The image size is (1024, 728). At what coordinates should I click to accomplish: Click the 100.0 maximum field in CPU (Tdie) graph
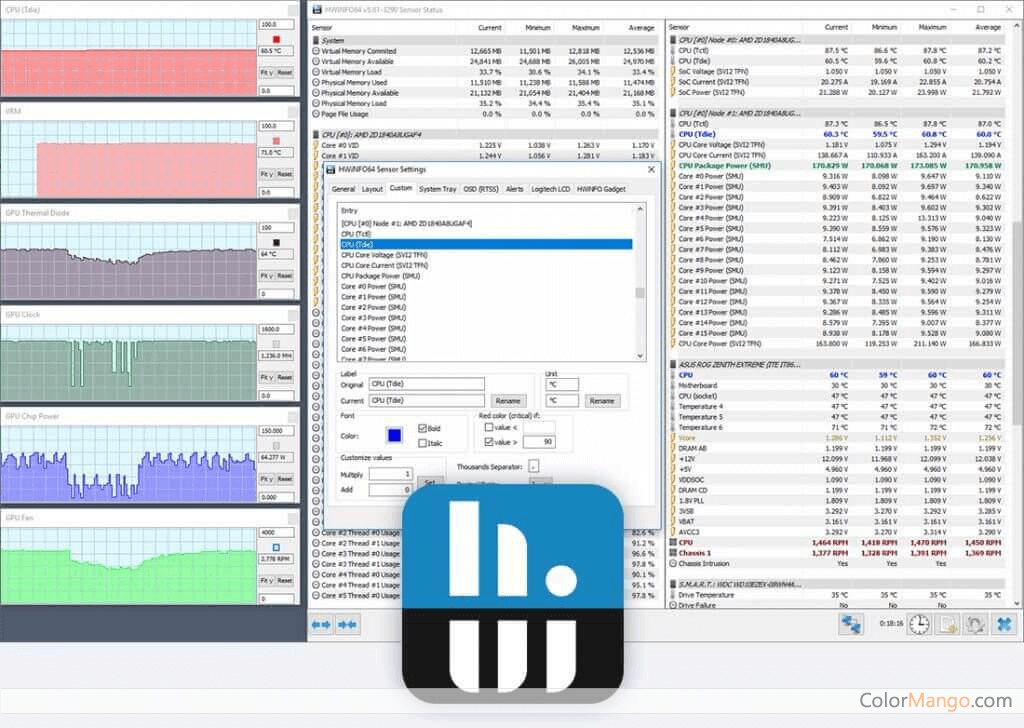(x=276, y=24)
